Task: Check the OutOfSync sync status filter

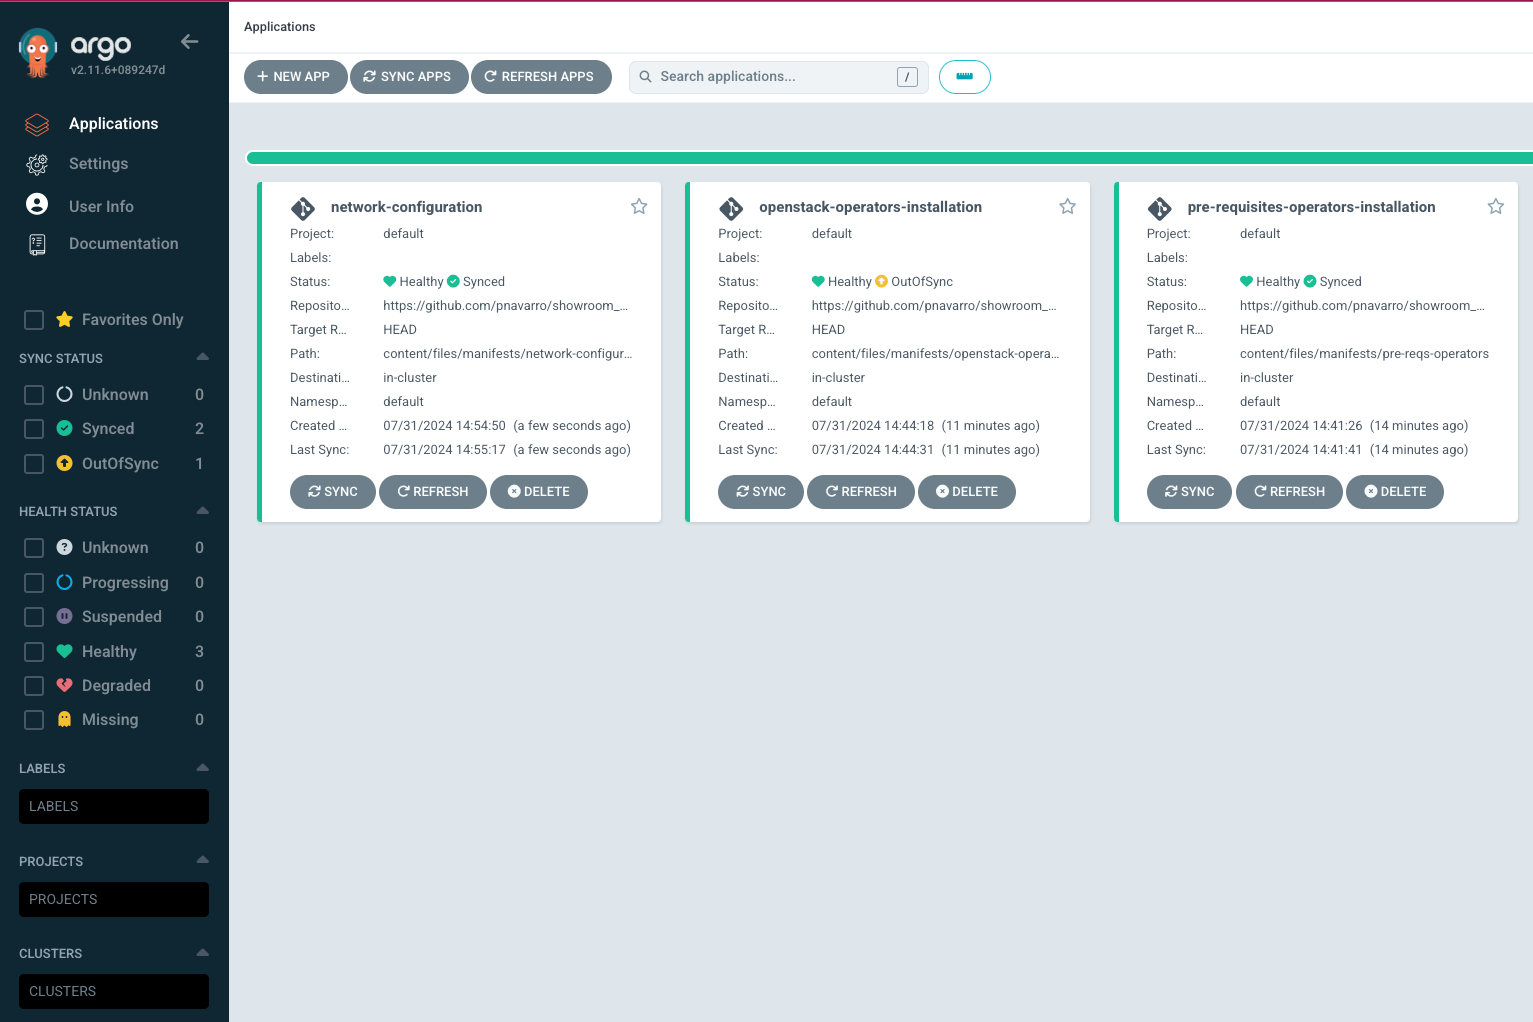Action: pos(34,464)
